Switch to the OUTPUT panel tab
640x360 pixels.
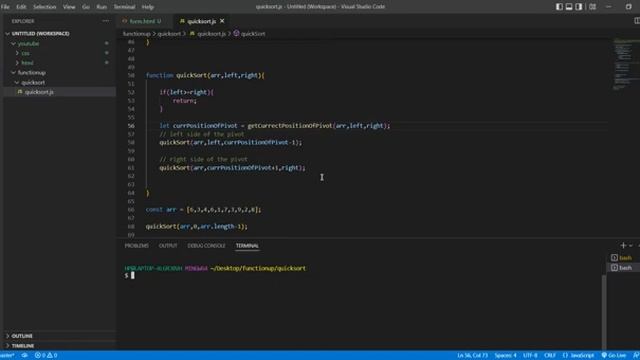coord(168,246)
